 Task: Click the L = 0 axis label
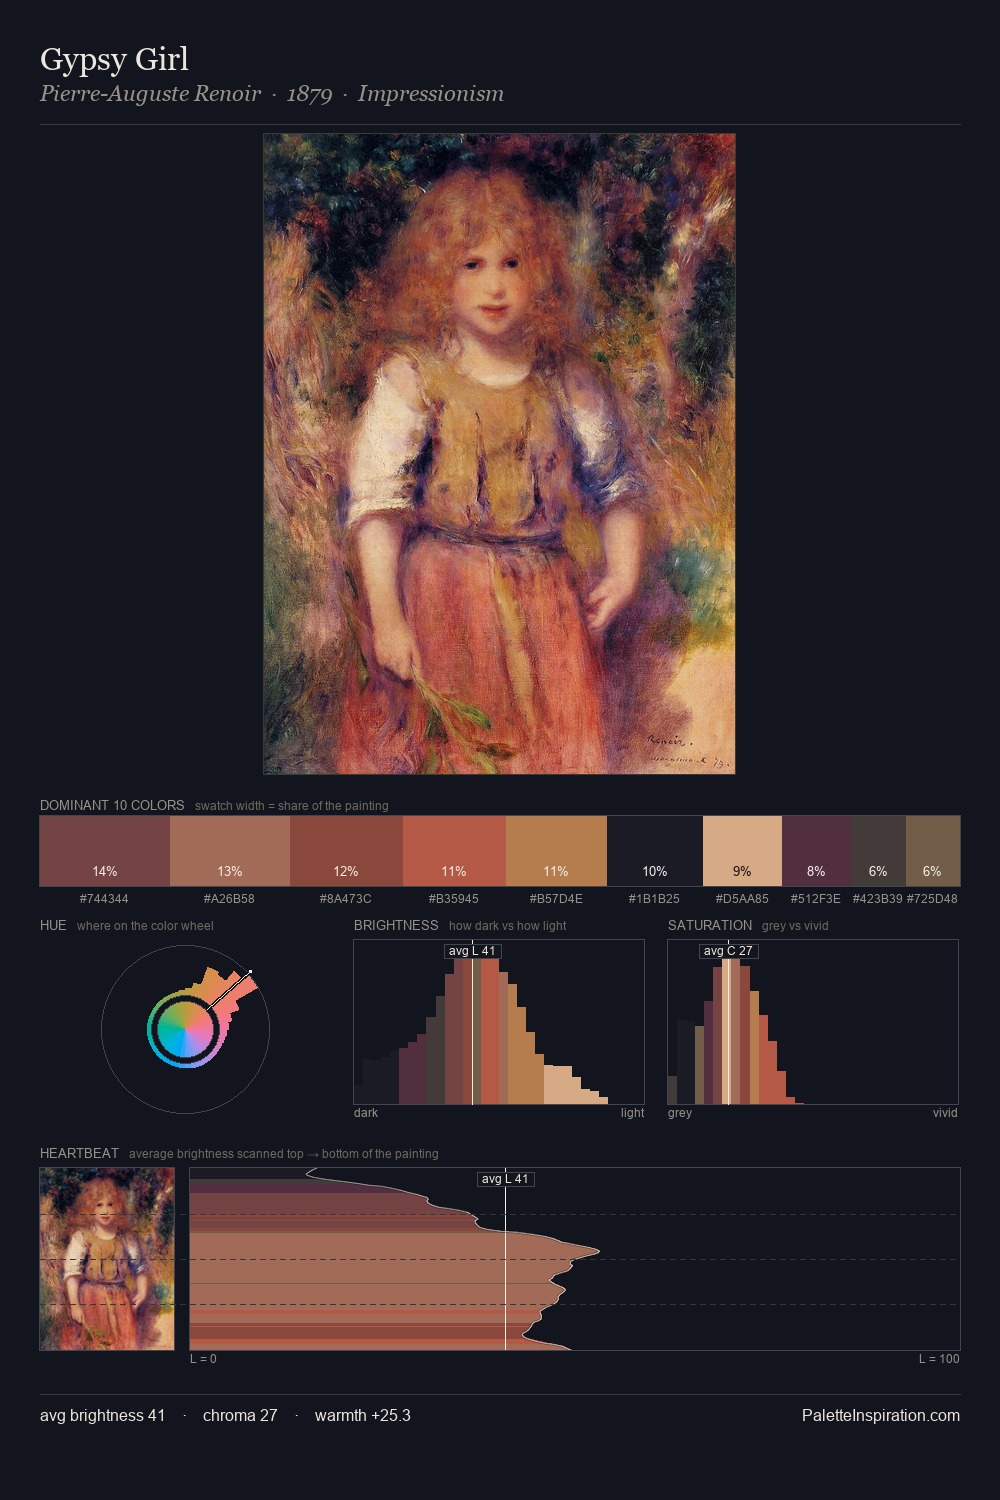click(x=203, y=1359)
